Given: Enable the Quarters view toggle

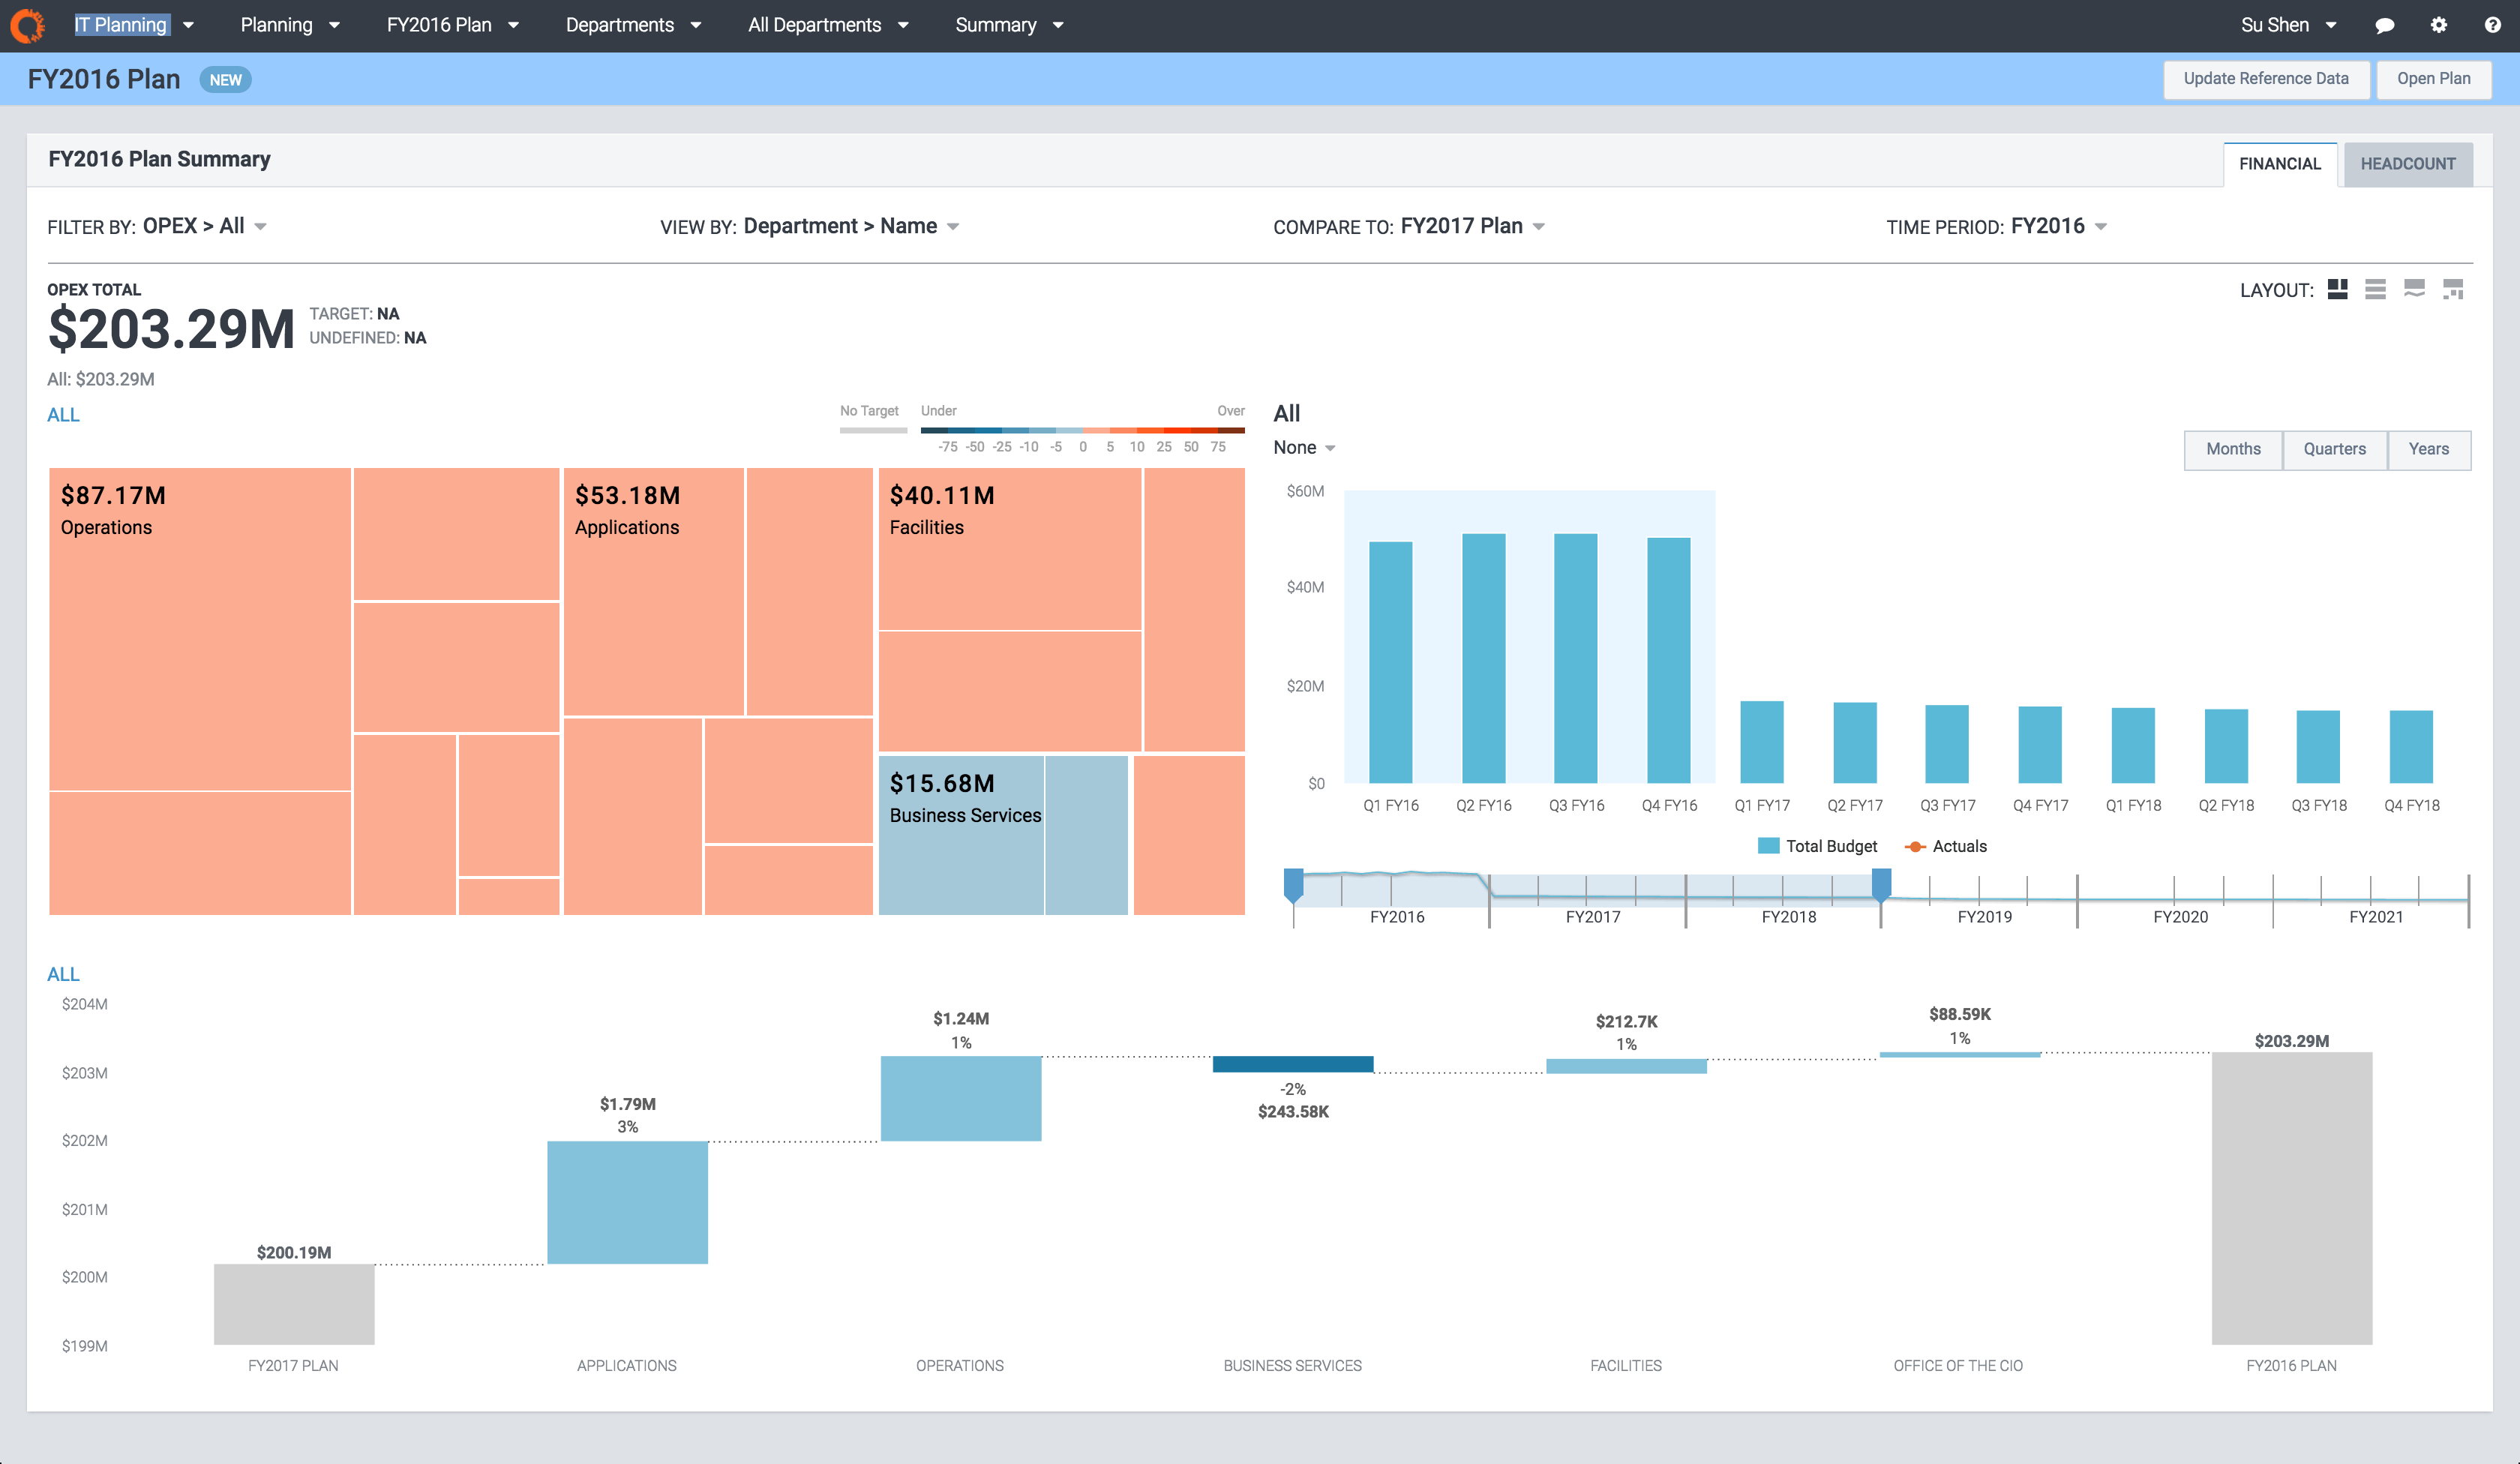Looking at the screenshot, I should [x=2334, y=449].
